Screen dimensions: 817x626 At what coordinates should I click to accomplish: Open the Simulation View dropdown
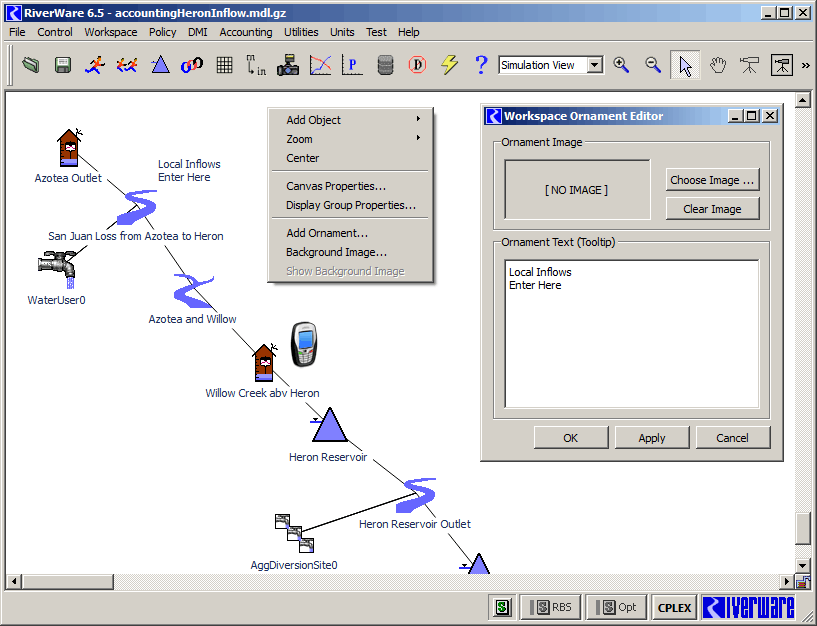click(595, 65)
